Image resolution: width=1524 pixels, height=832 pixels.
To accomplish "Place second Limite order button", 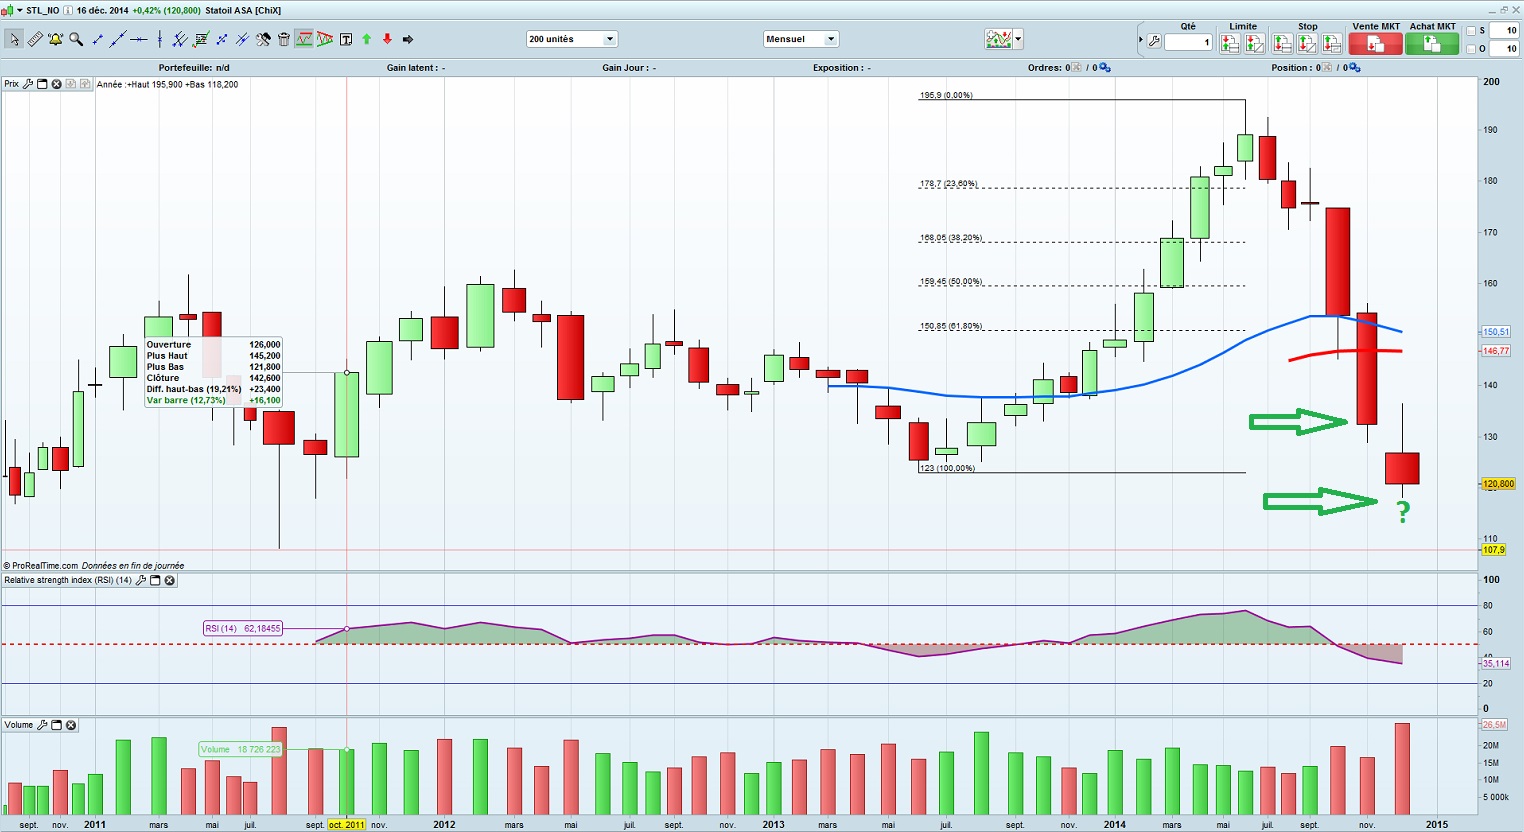I will point(1255,43).
